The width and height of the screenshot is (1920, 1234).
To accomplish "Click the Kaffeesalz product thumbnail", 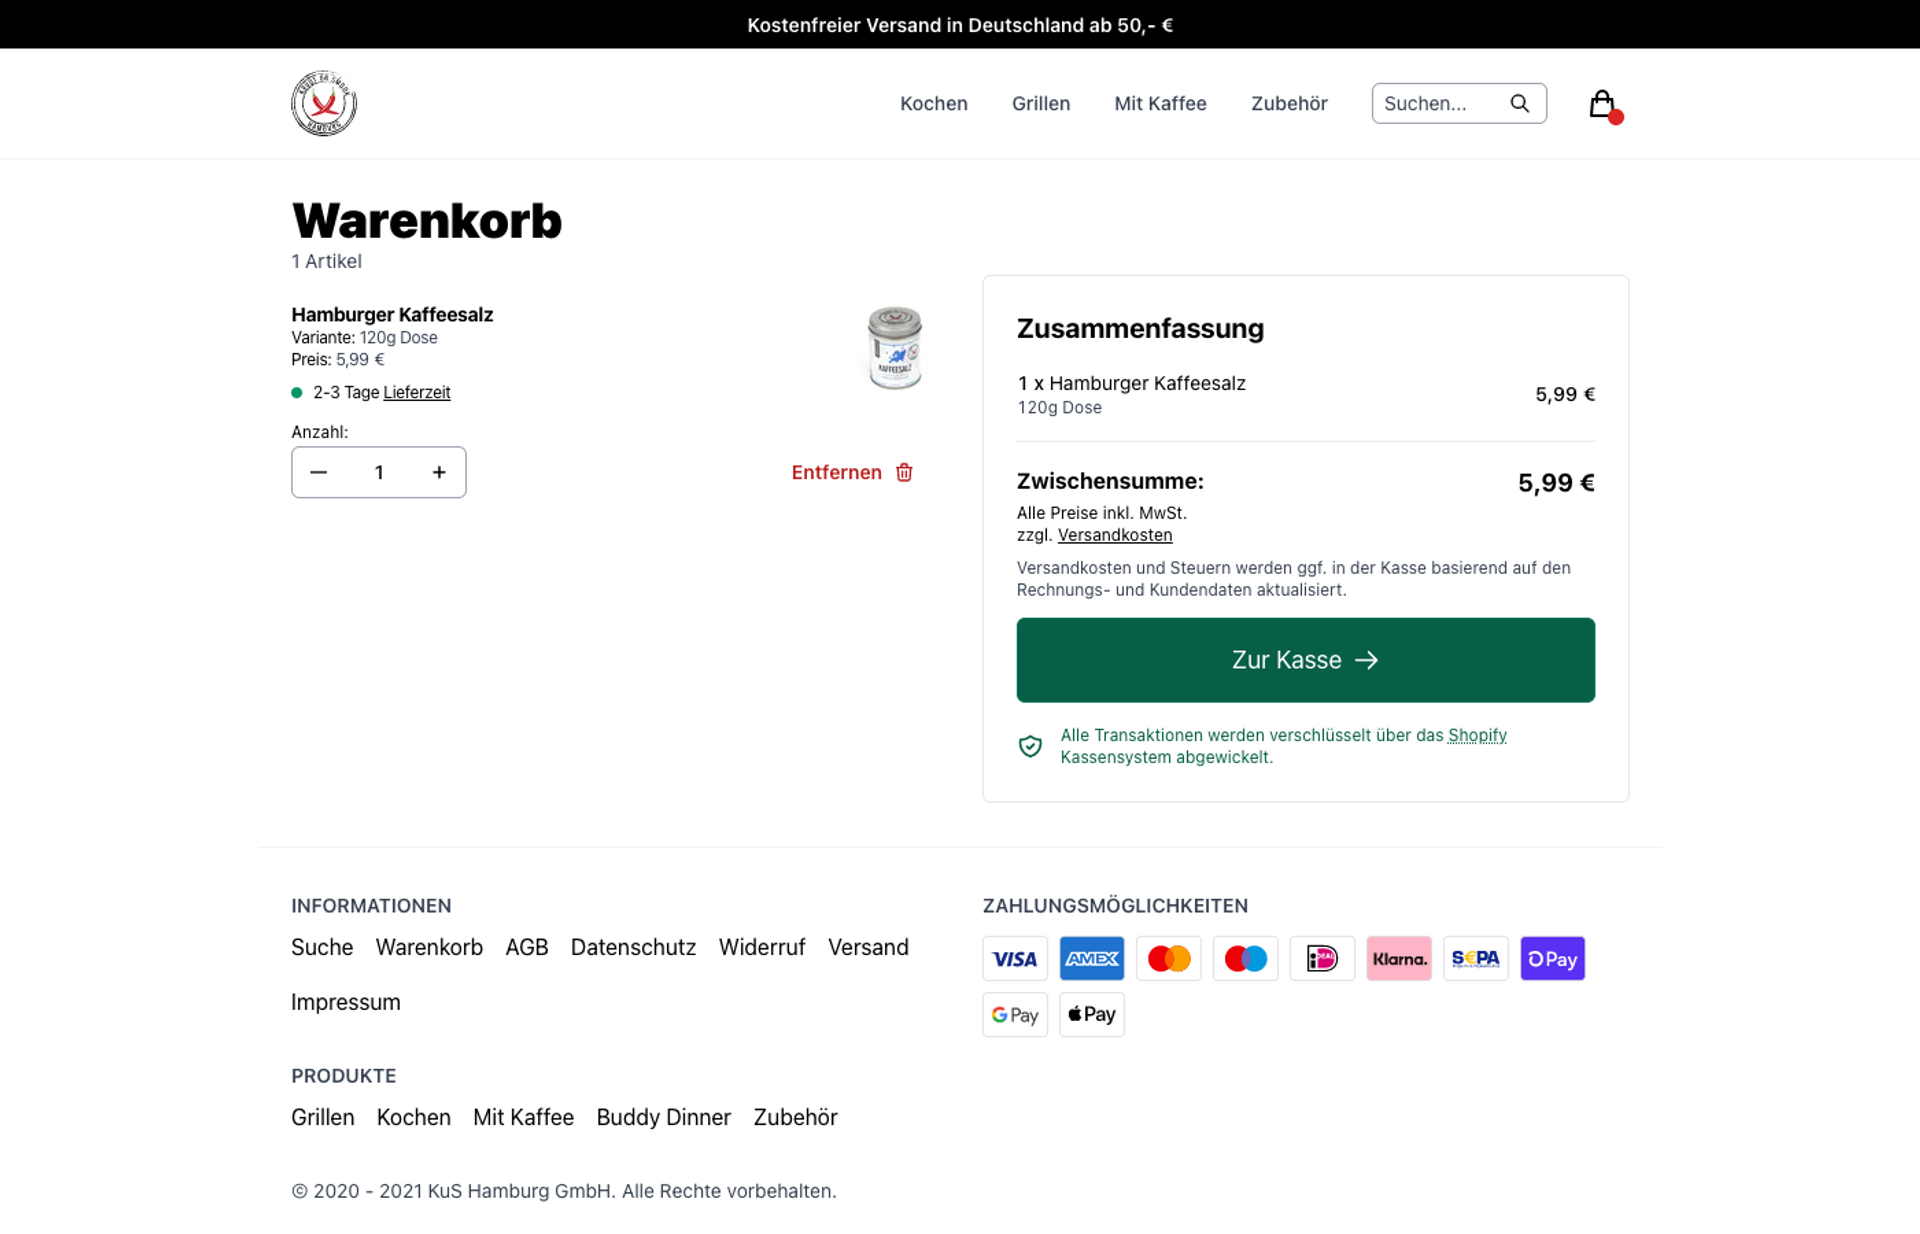I will 894,347.
